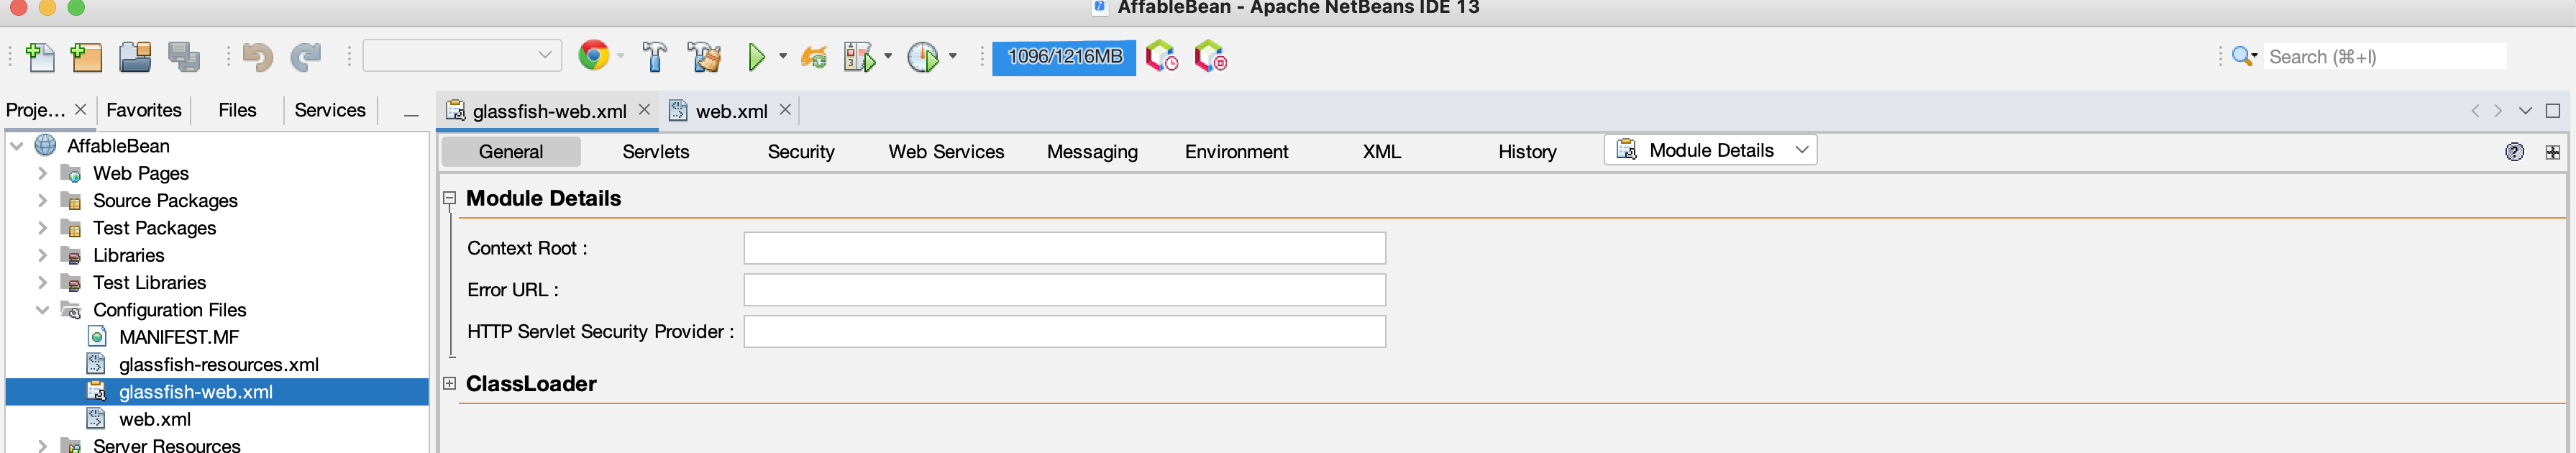Screen dimensions: 2576x453
Task: Click the scroll documents right arrow
Action: click(2498, 111)
